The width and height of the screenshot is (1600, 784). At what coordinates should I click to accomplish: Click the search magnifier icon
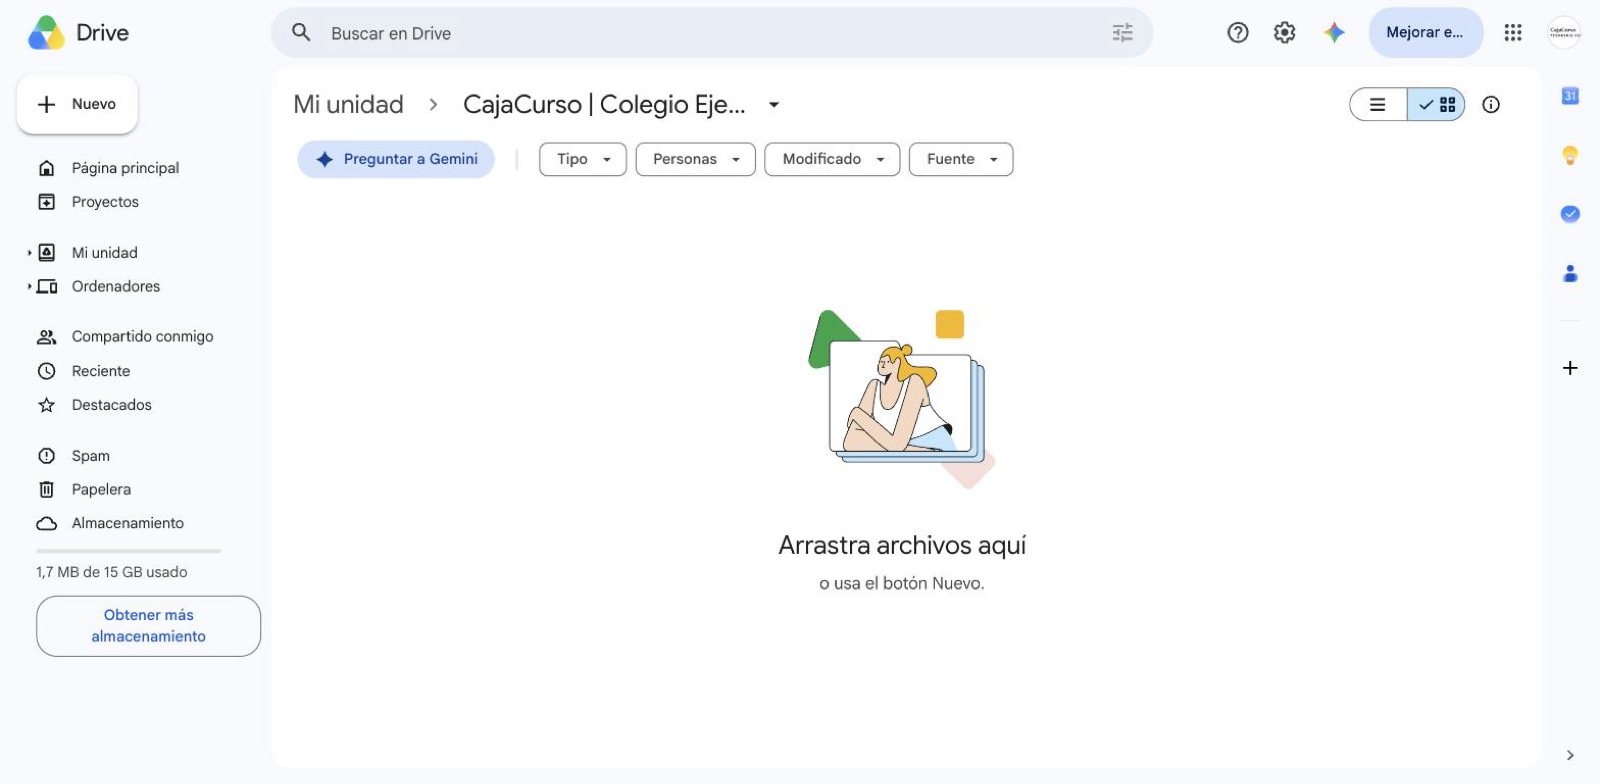pos(301,33)
